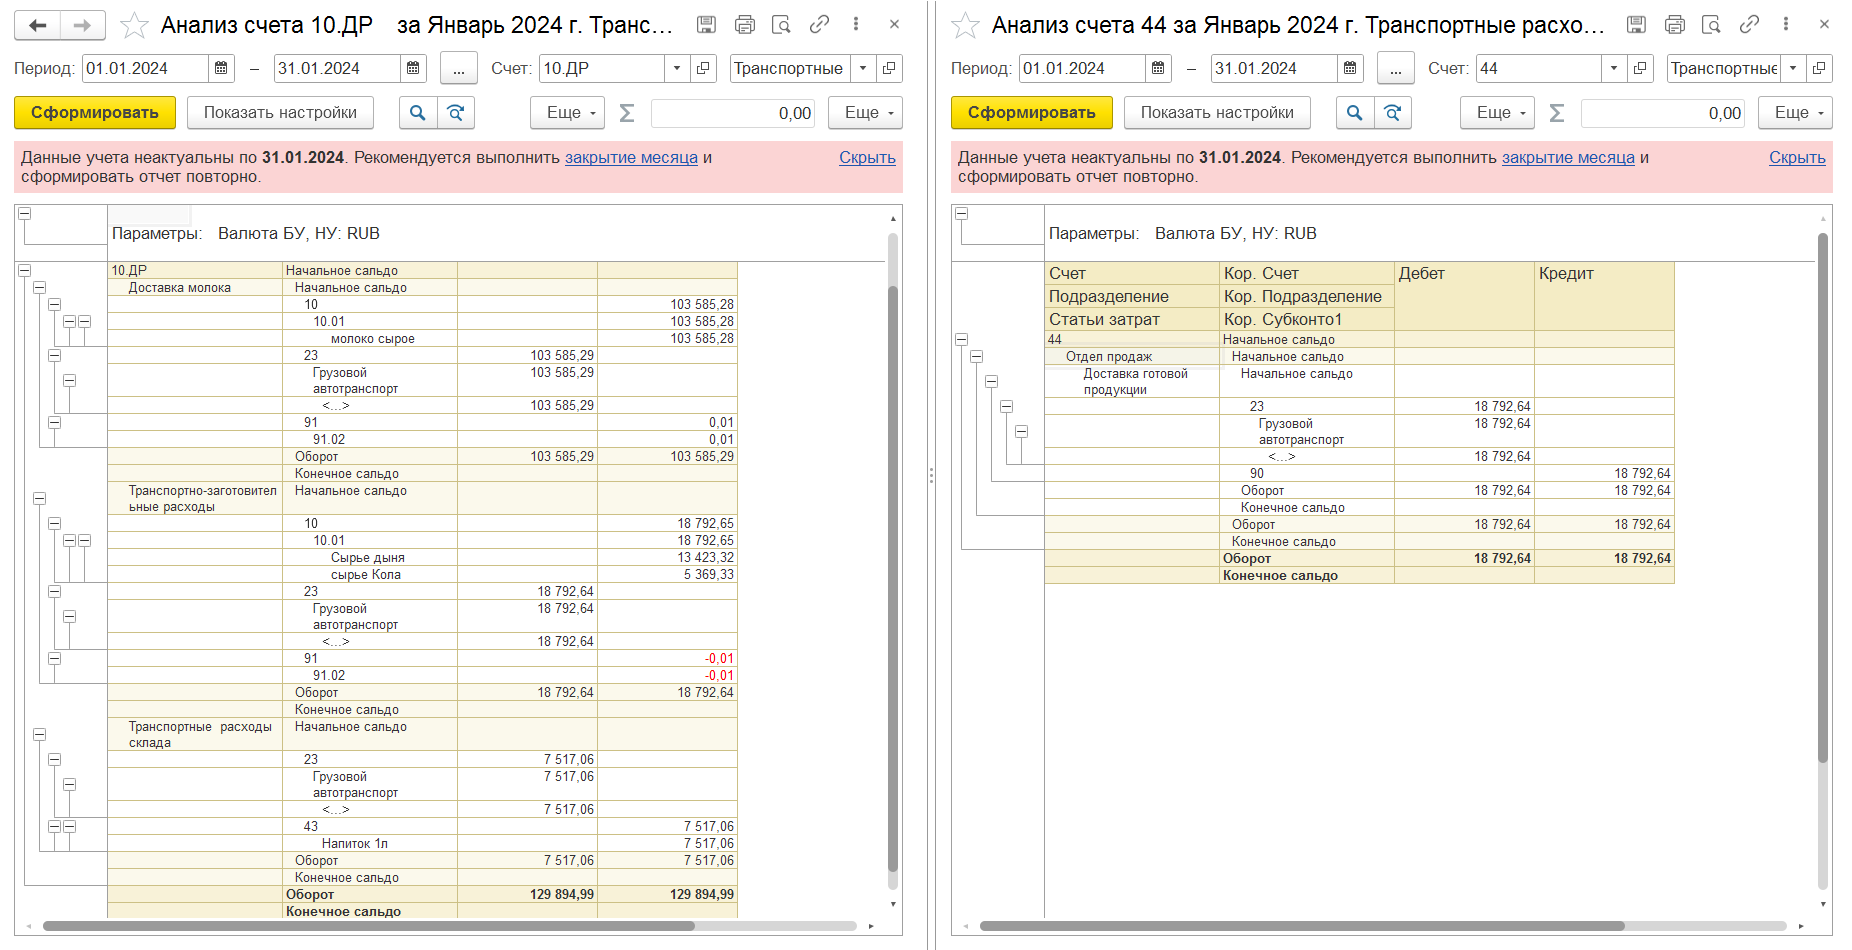Collapse the Доставка молока group
This screenshot has height=950, width=1852.
click(40, 288)
